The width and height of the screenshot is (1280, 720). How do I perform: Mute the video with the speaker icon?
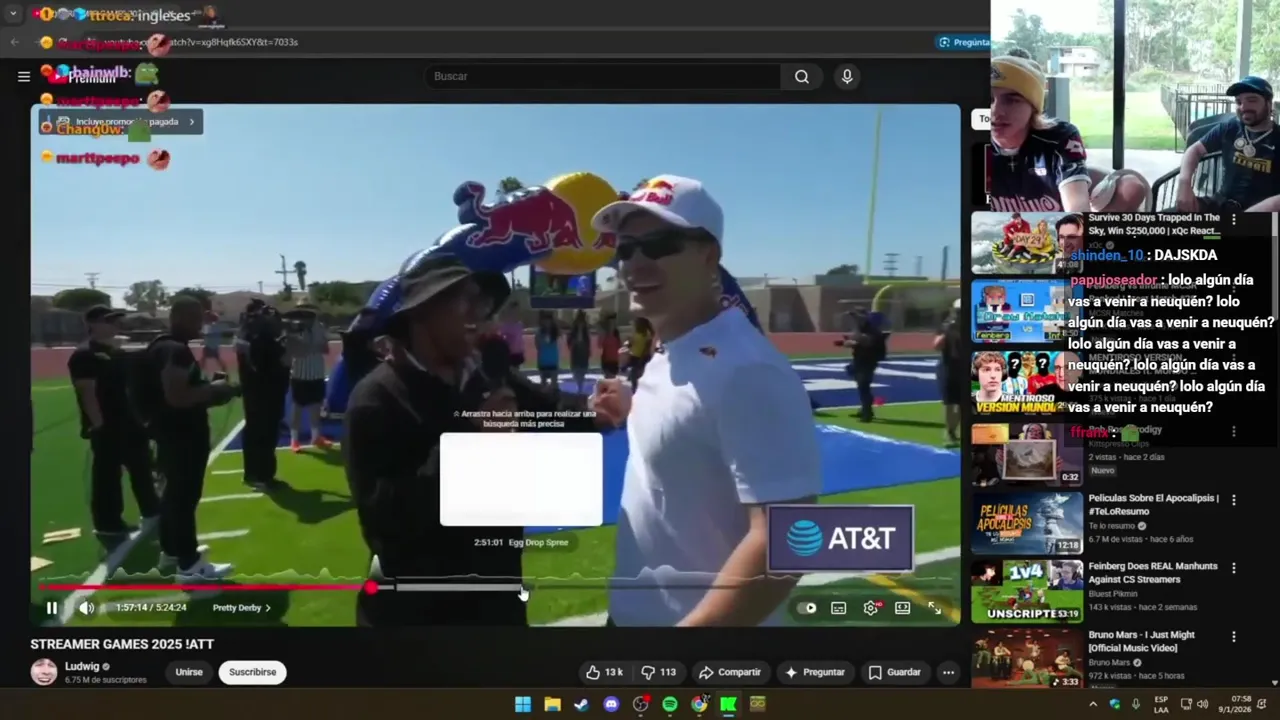click(87, 608)
